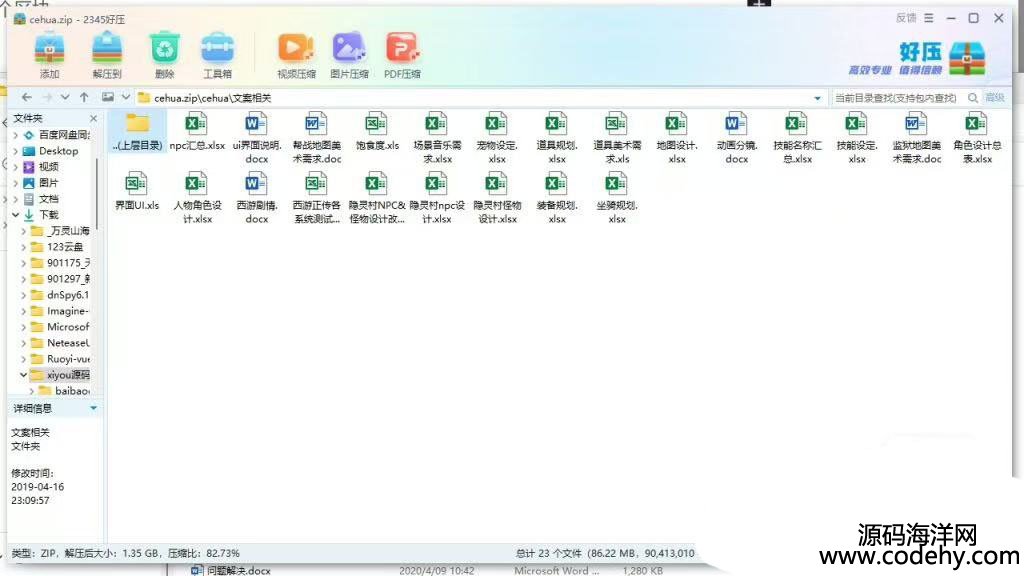Select the baibao folder in tree
Image resolution: width=1024 pixels, height=576 pixels.
point(72,391)
